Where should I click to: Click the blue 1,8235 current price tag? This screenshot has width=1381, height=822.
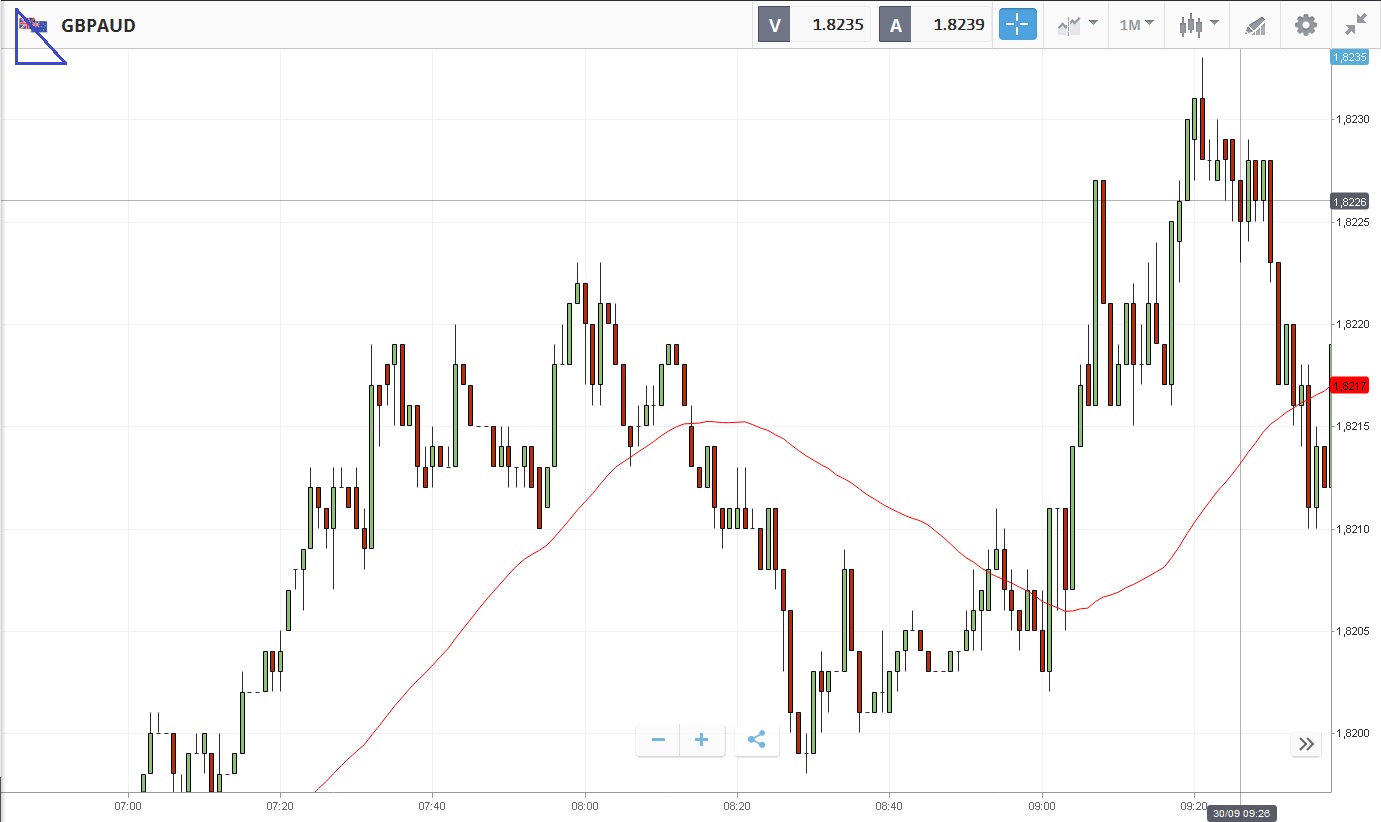(x=1350, y=57)
